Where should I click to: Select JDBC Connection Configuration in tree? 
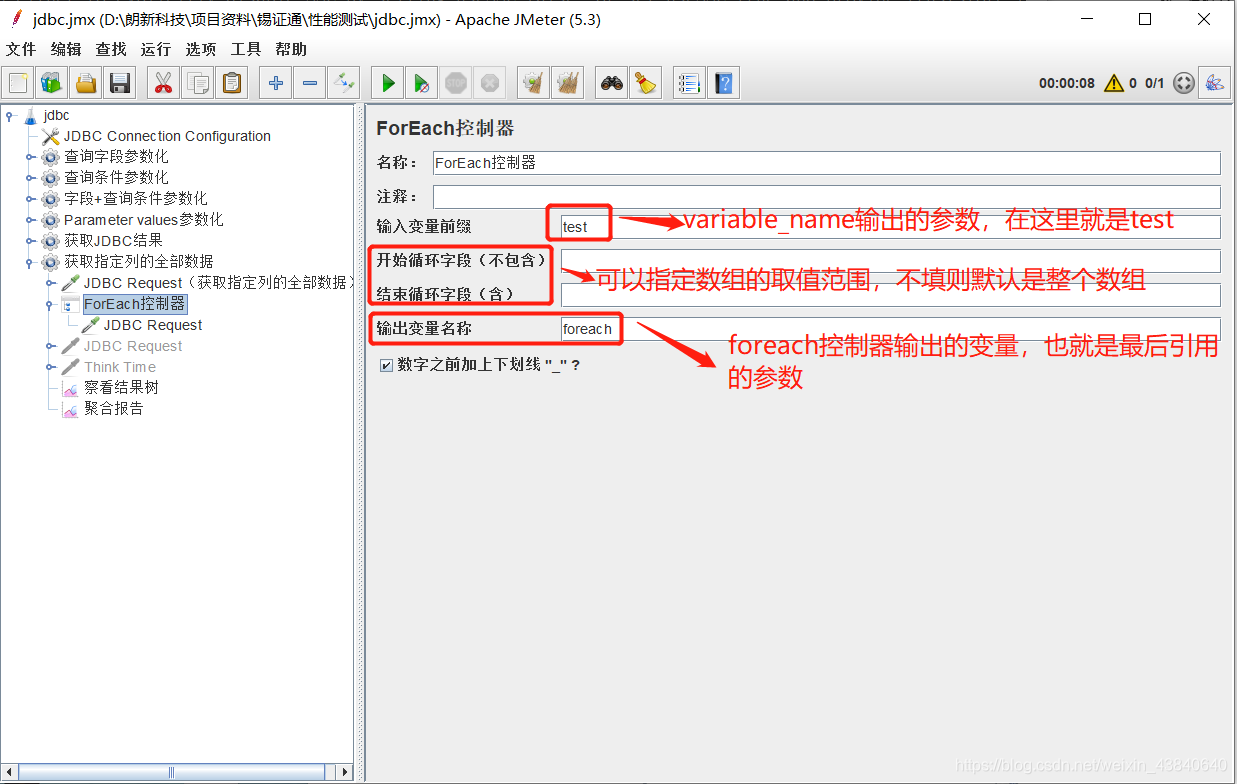coord(167,136)
